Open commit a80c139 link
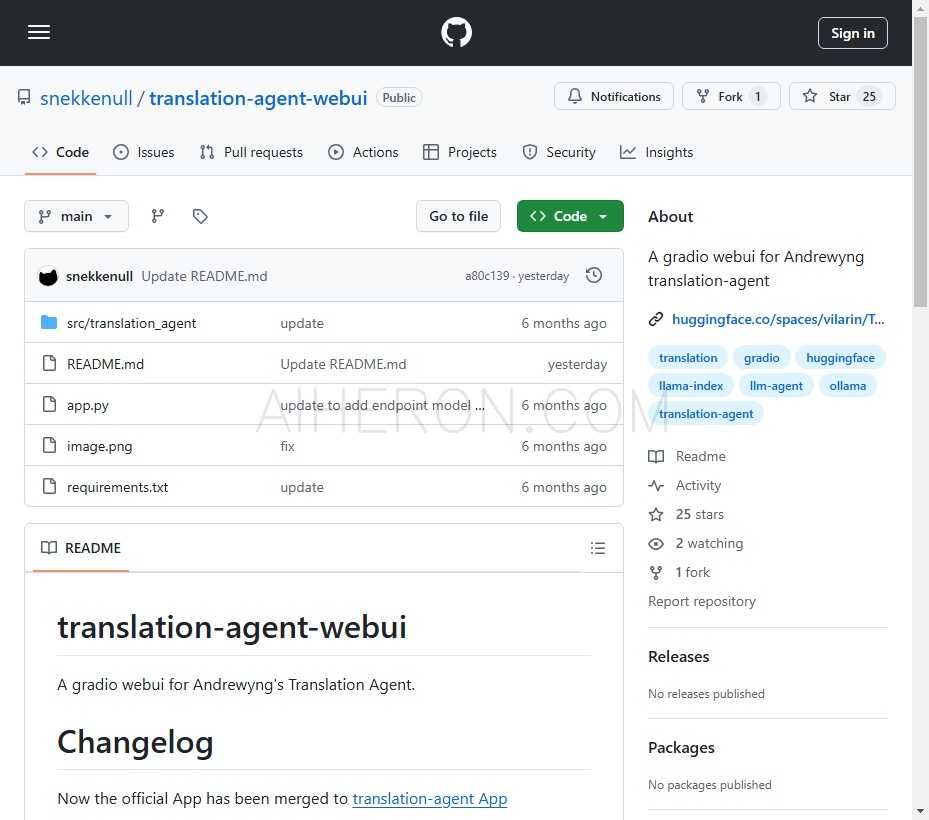The height and width of the screenshot is (820, 929). tap(487, 276)
